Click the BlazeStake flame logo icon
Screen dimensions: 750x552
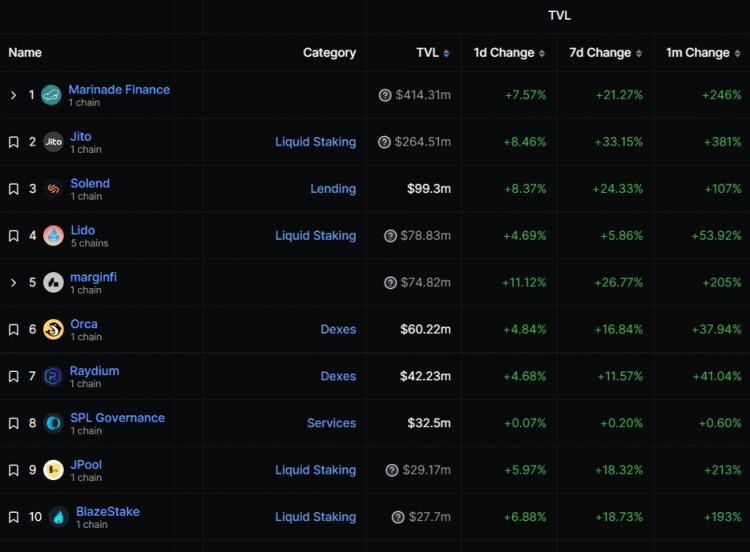pos(59,517)
